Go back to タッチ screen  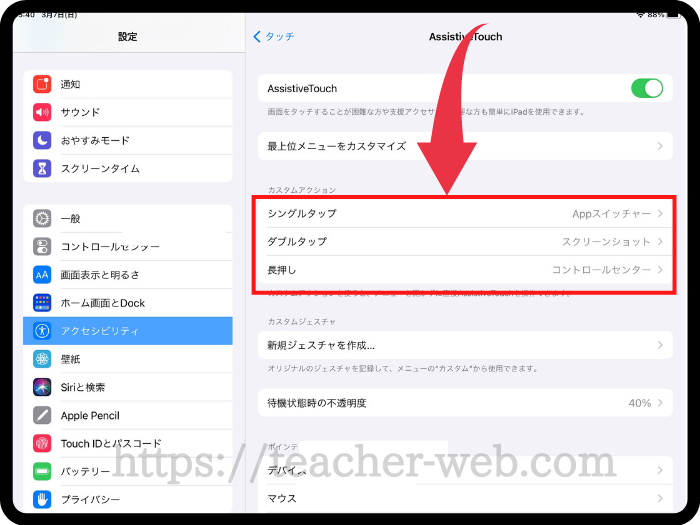point(274,37)
